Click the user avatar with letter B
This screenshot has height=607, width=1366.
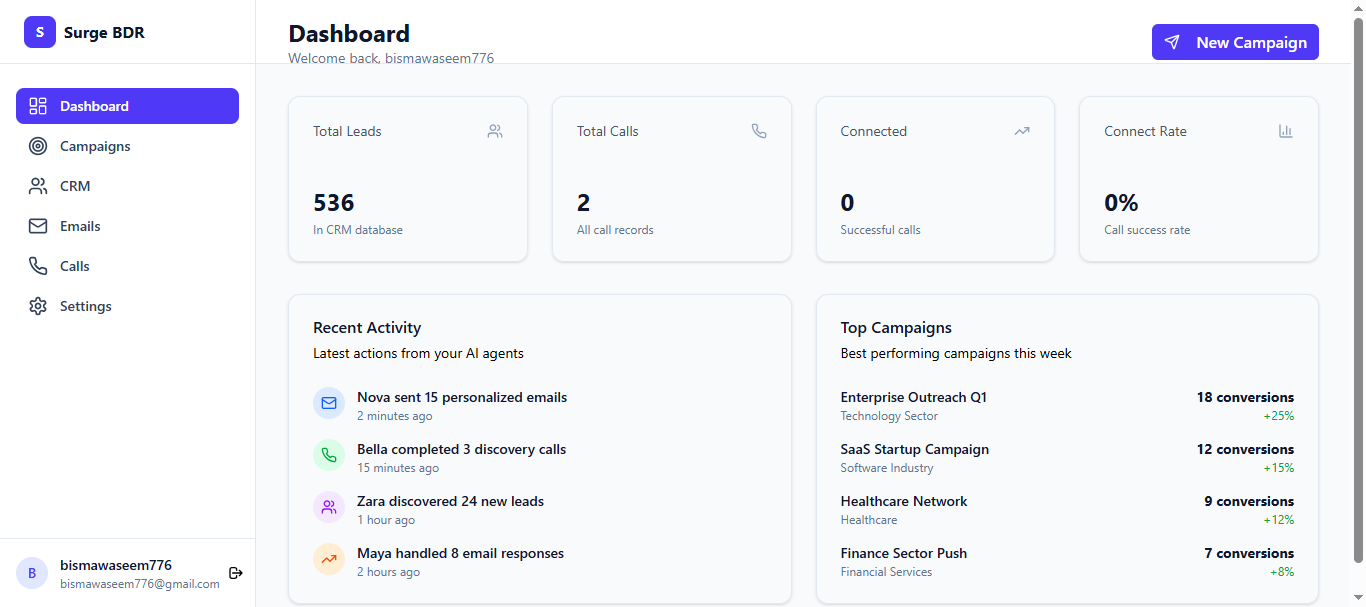32,573
